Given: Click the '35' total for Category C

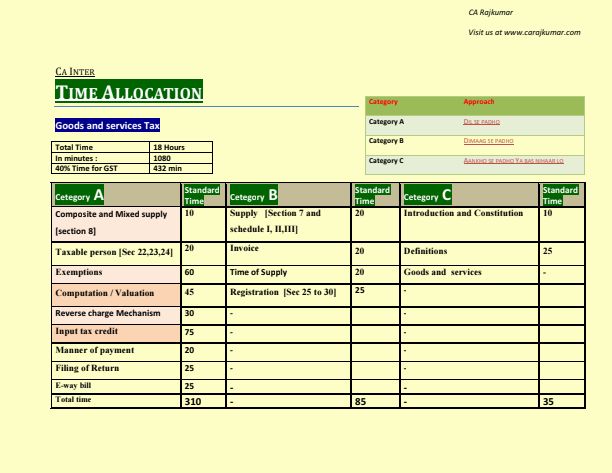Looking at the screenshot, I should point(562,401).
